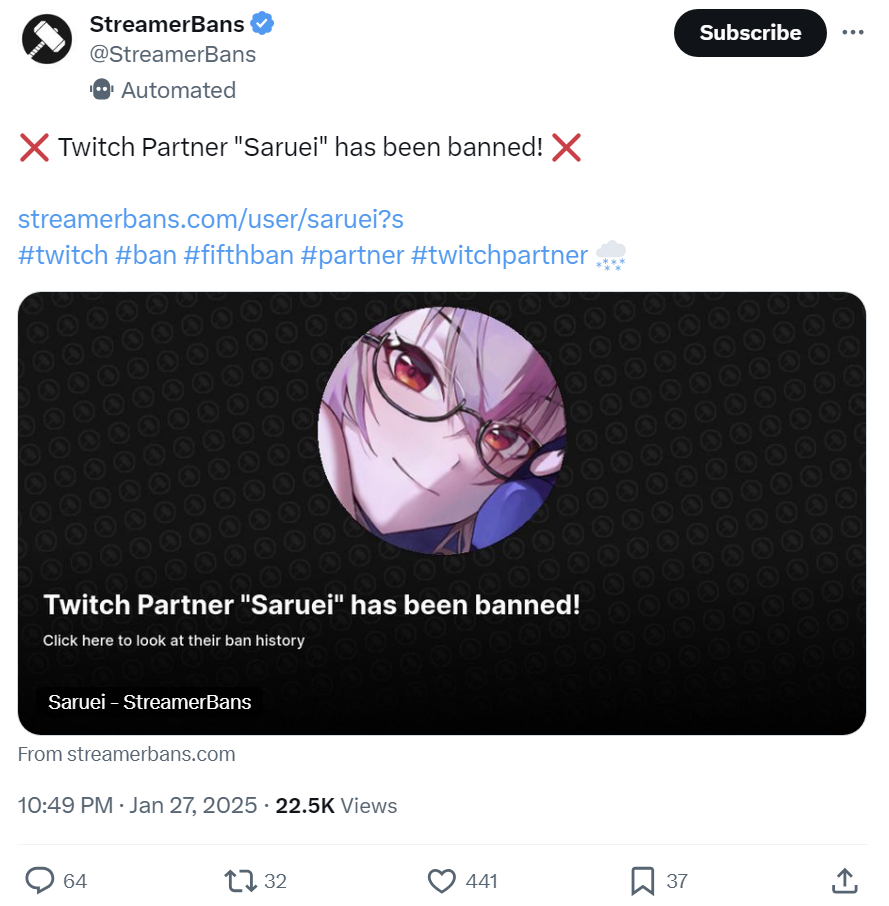The image size is (889, 906).
Task: Select the #partner hashtag
Action: pyautogui.click(x=352, y=255)
